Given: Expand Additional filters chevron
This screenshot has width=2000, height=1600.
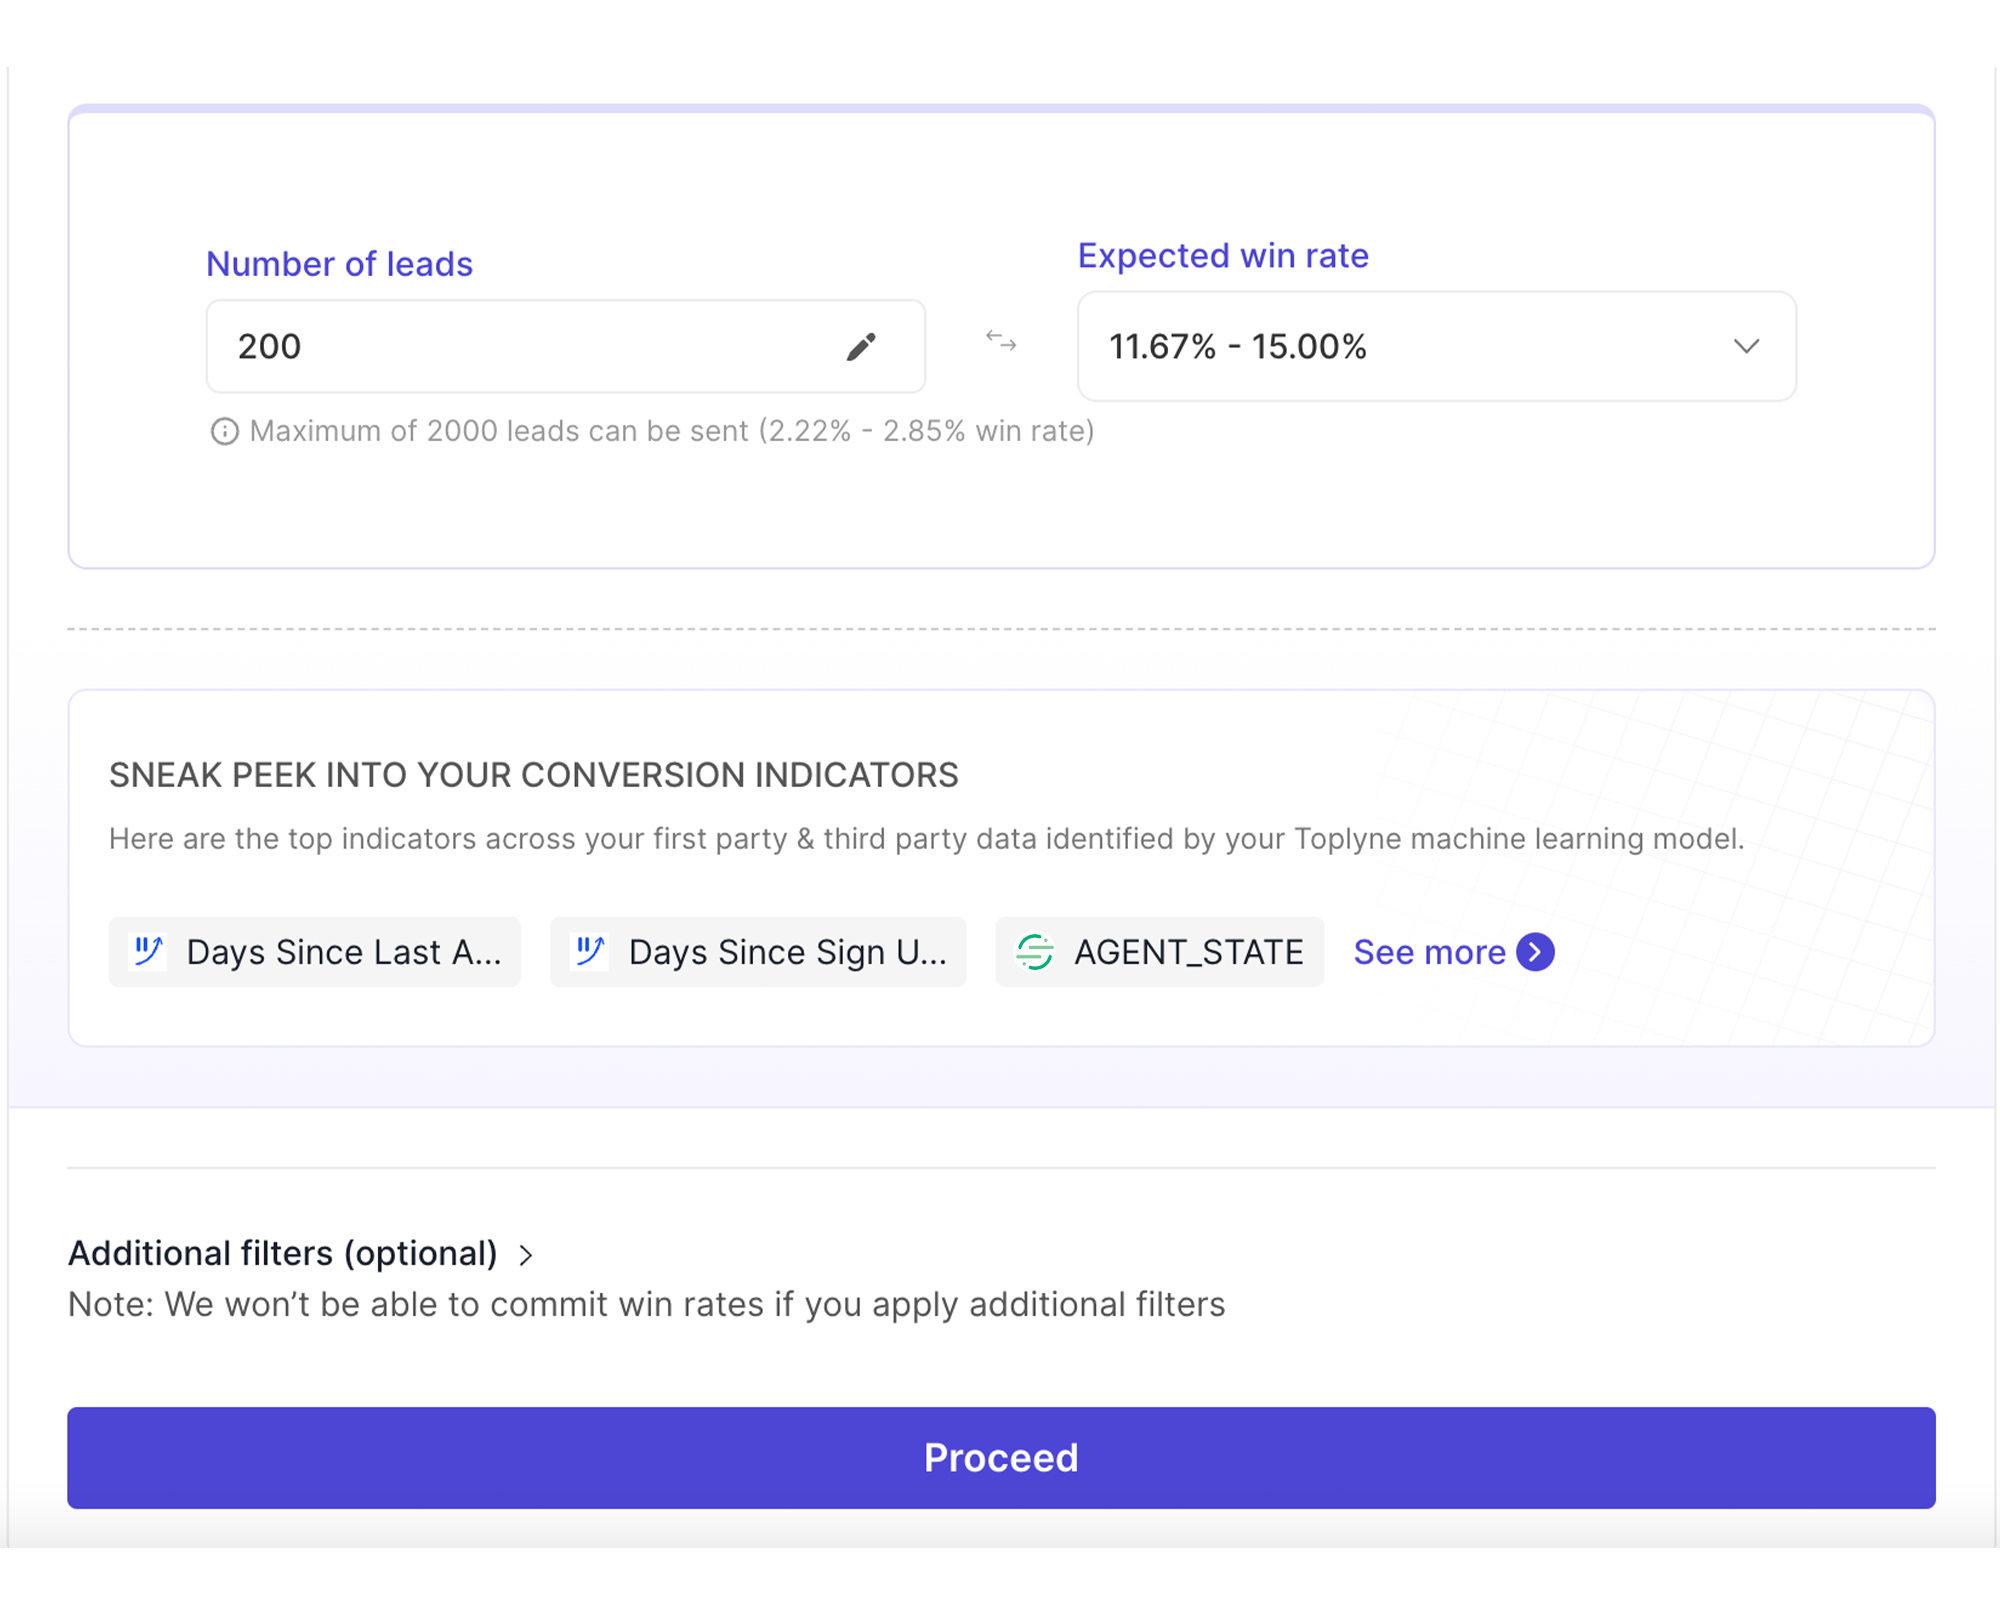Looking at the screenshot, I should (x=526, y=1255).
